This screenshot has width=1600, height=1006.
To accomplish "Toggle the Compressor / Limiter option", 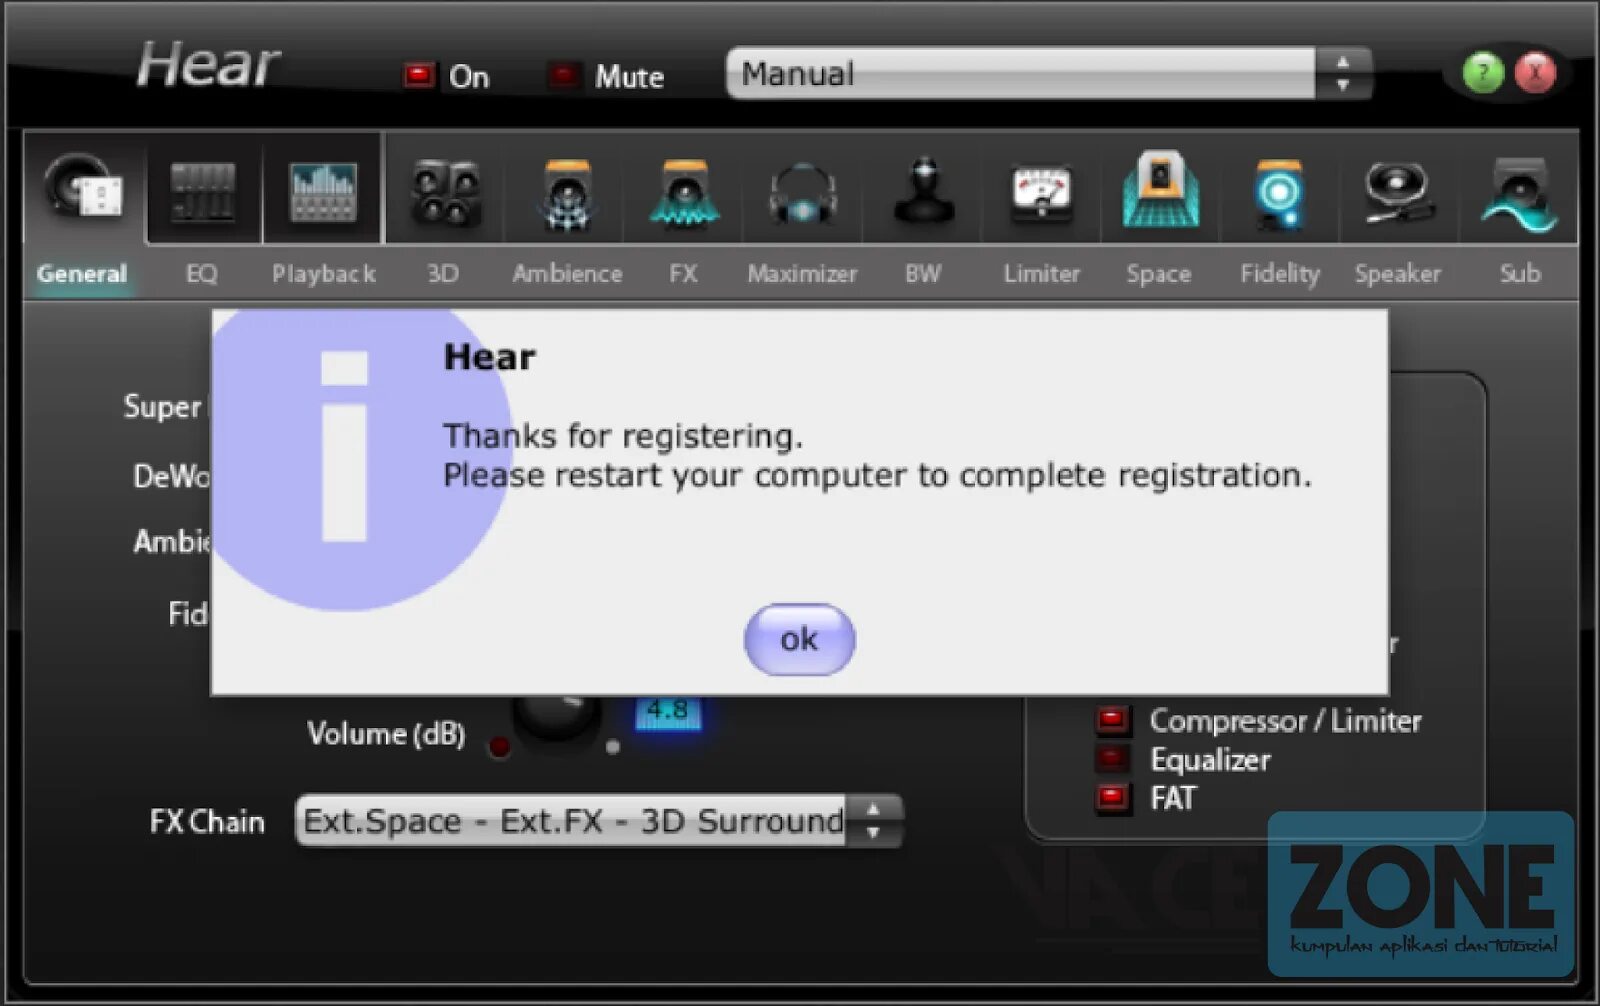I will pos(1111,719).
